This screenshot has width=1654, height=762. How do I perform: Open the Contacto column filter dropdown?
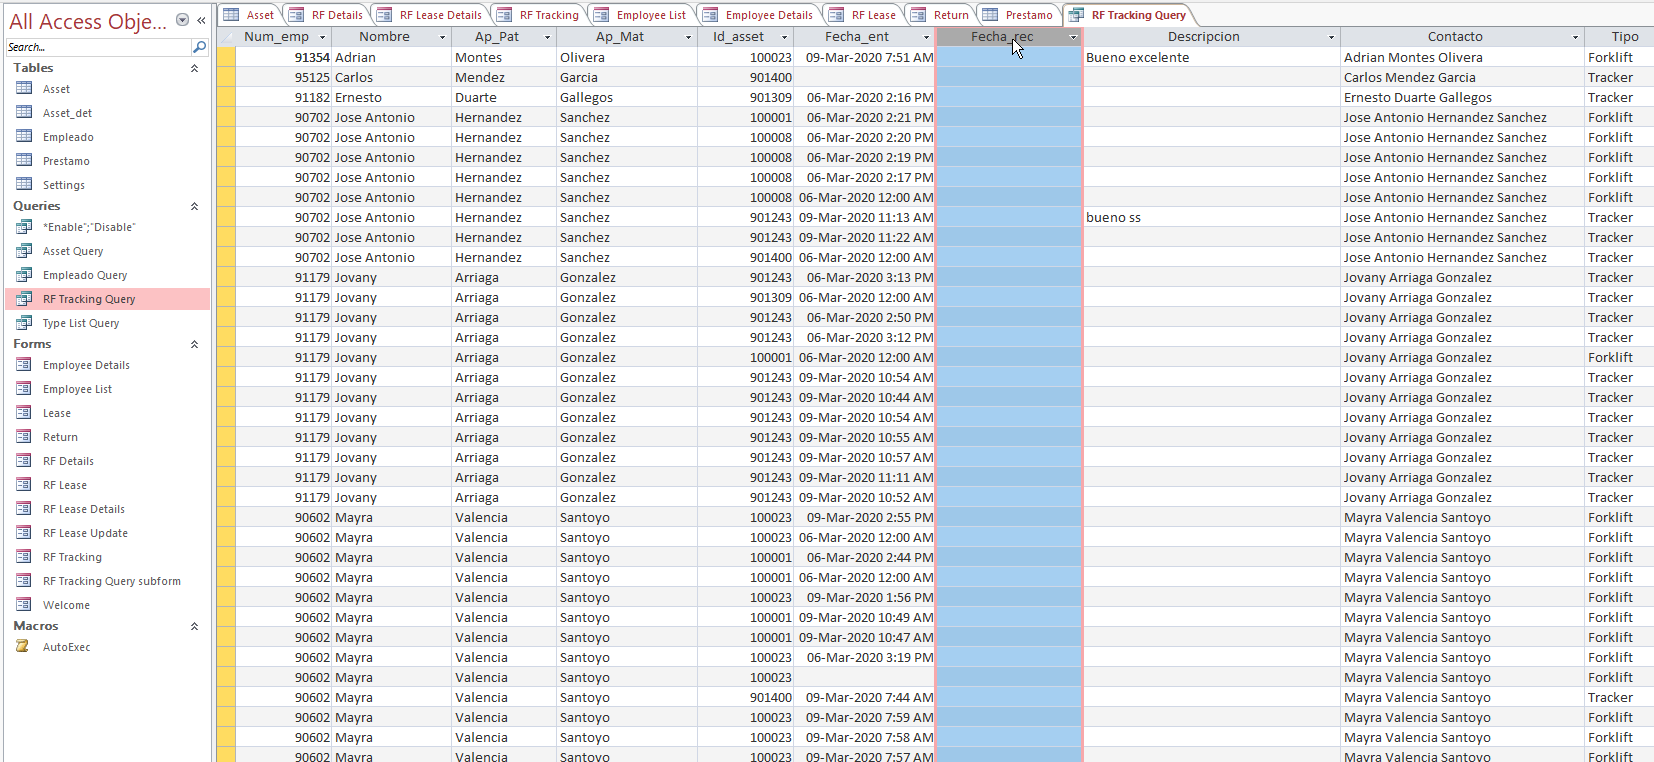[x=1575, y=37]
